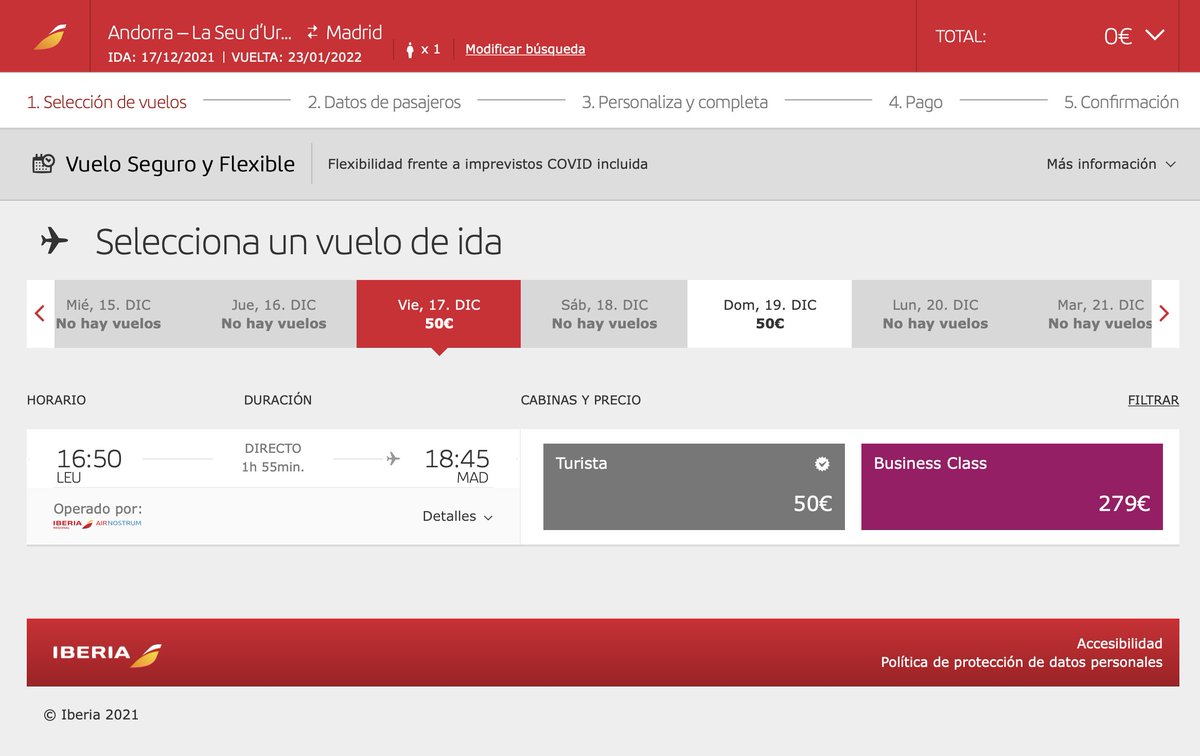Click the Iberia Regional Air Nostrum operator logo

(97, 524)
